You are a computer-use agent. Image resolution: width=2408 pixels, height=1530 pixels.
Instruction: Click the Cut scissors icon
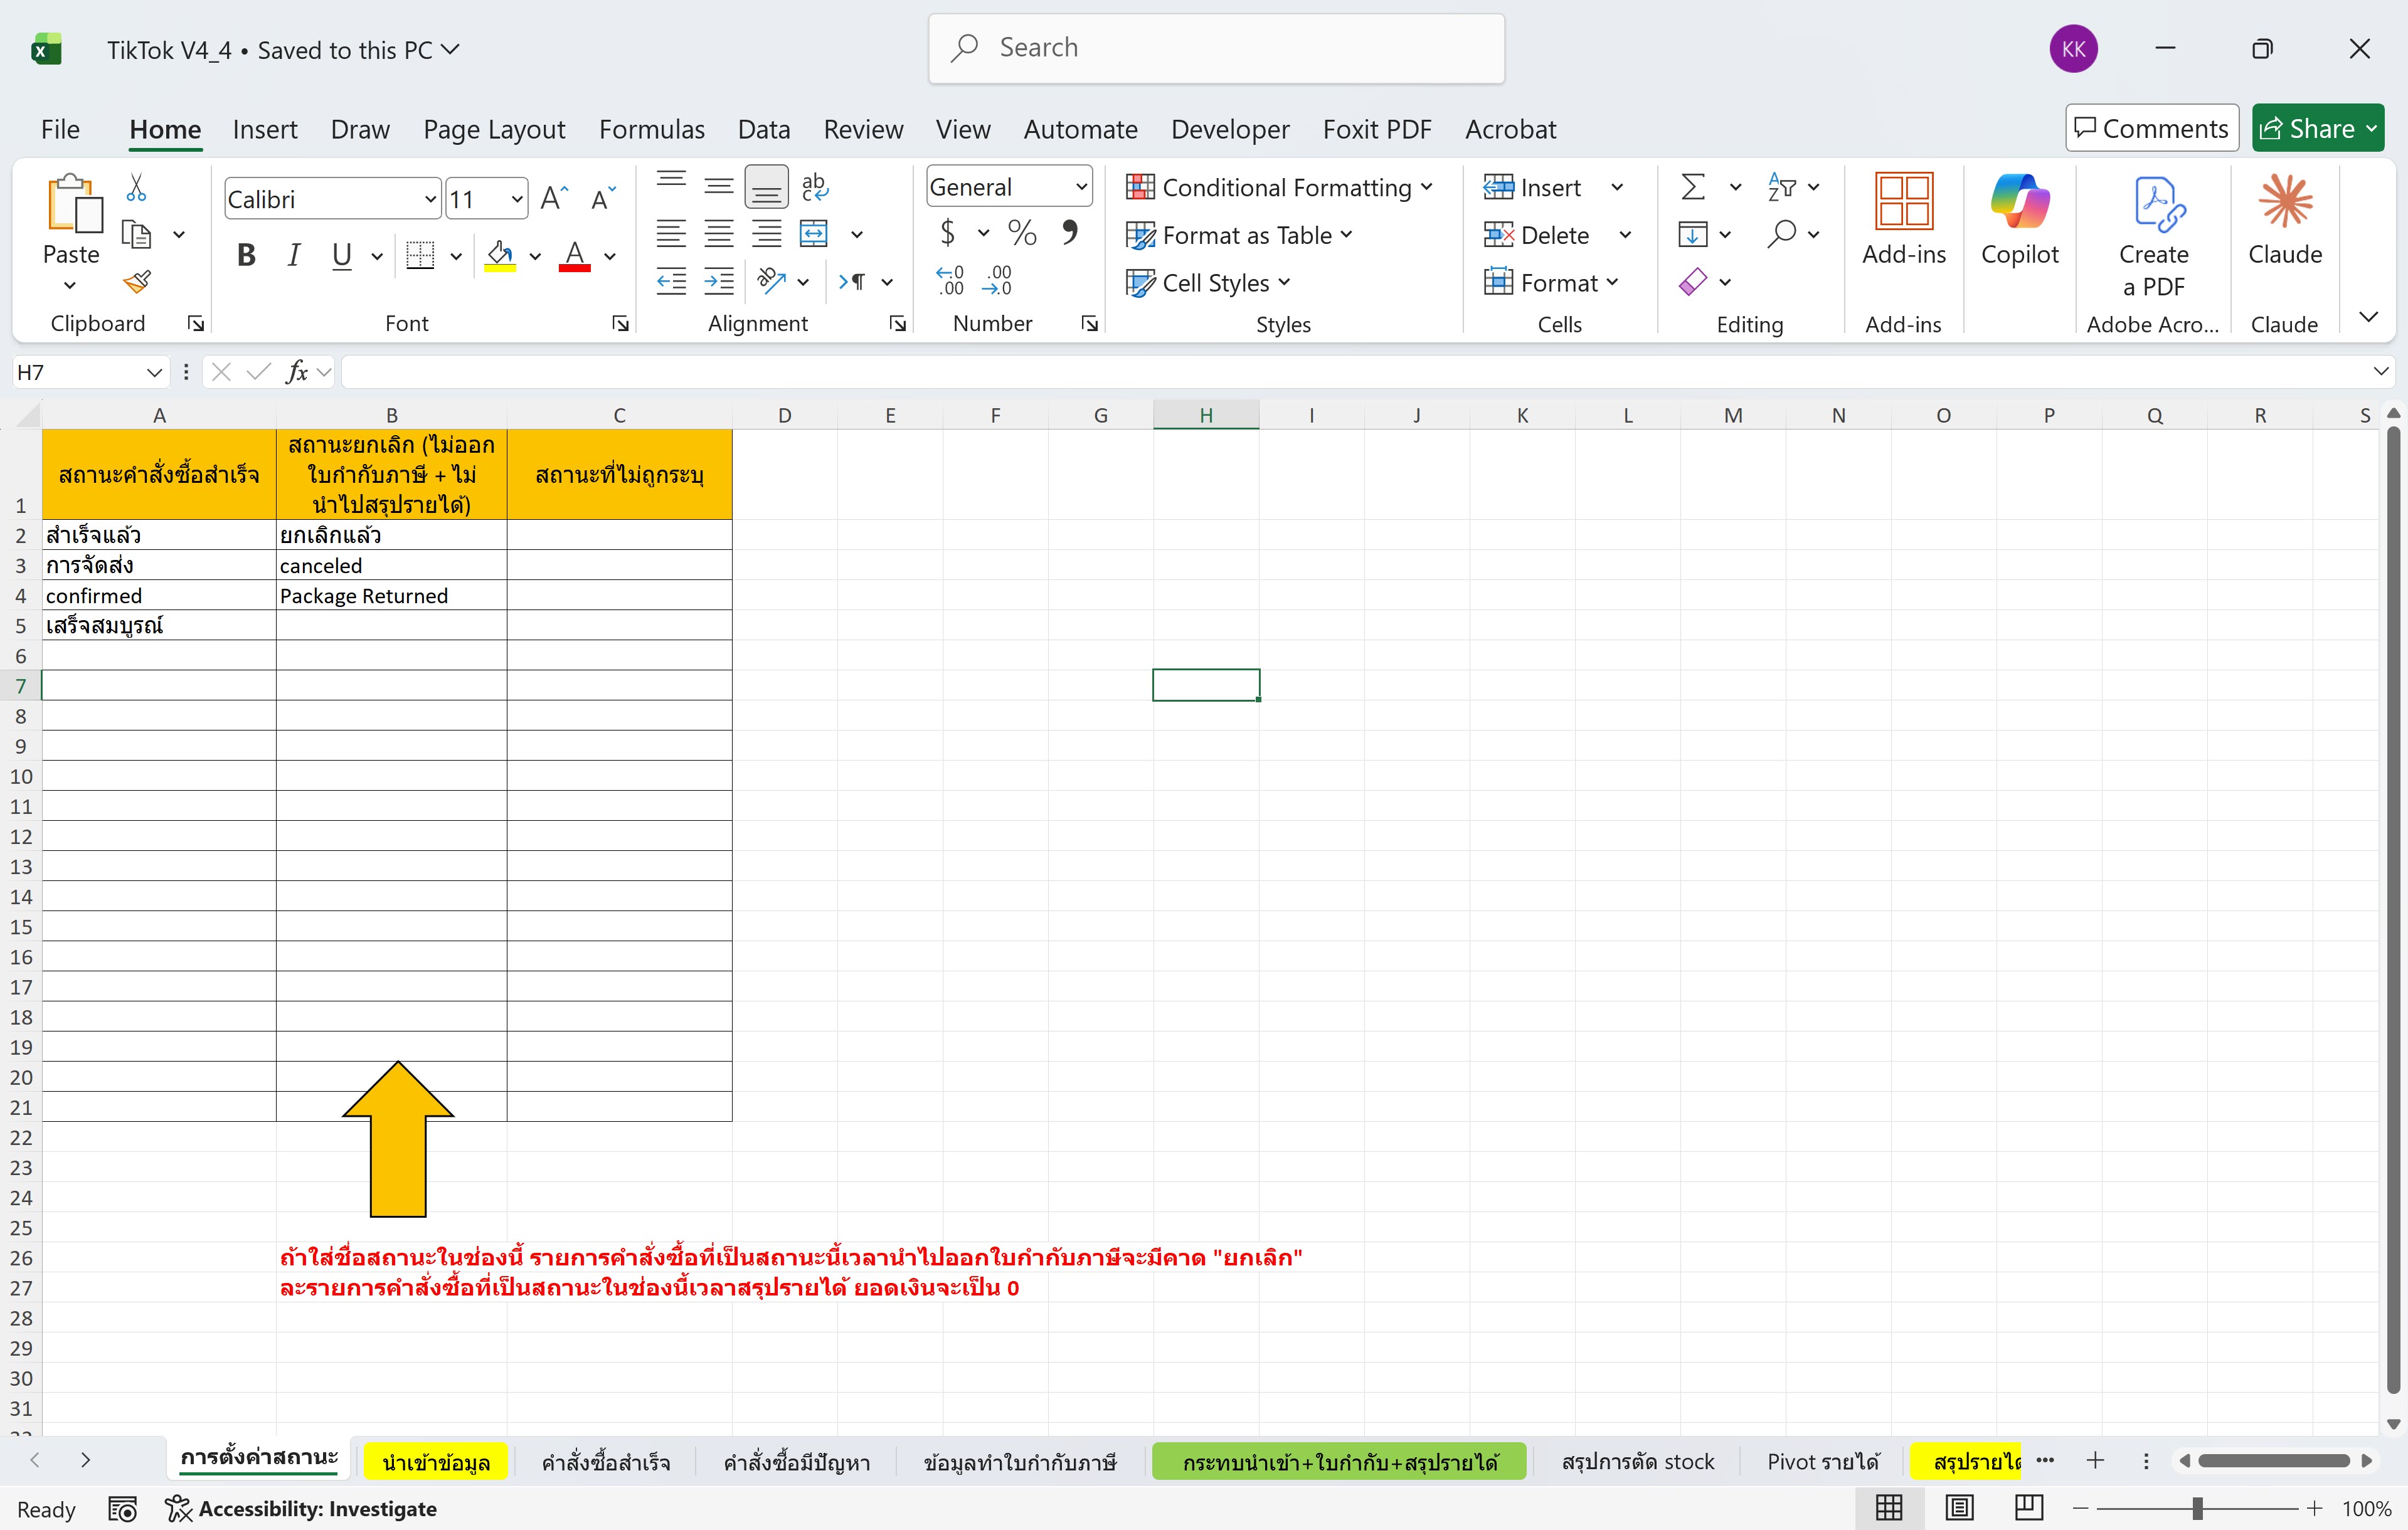[137, 187]
